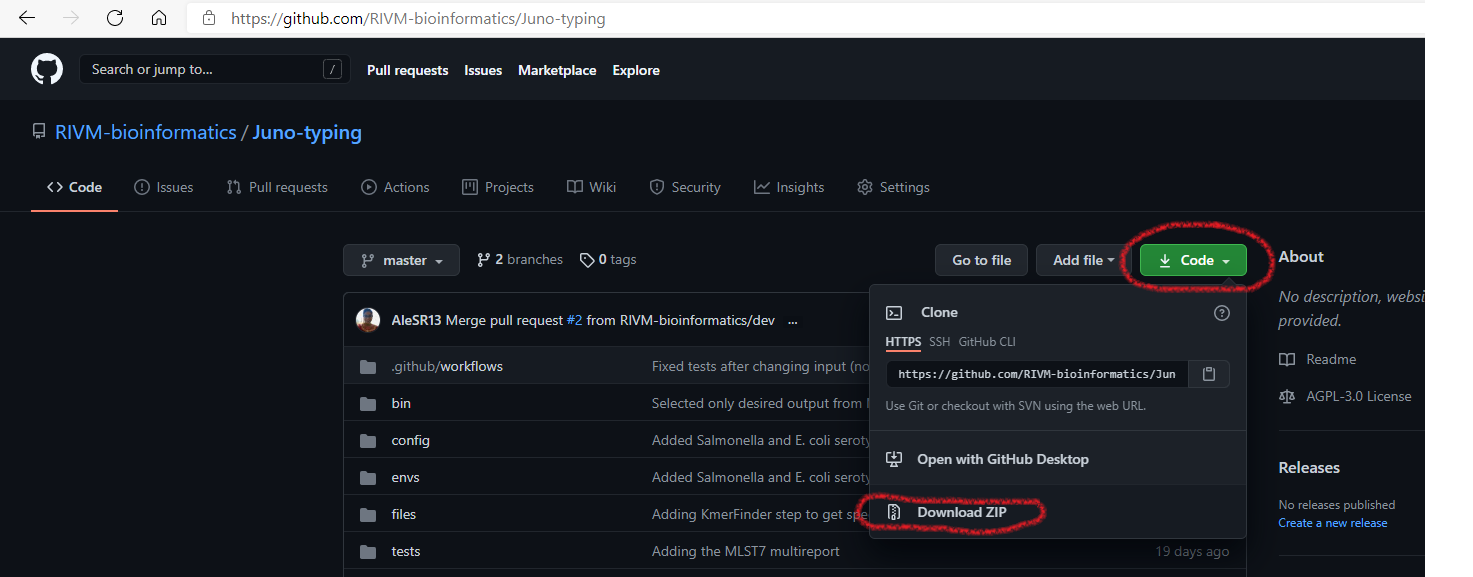Open pull request #2 link
Screen dimensions: 1473x577
[574, 321]
